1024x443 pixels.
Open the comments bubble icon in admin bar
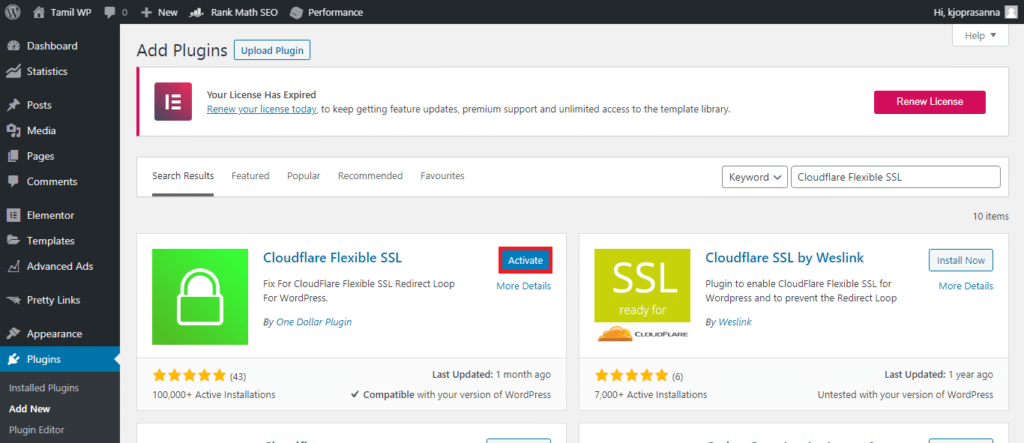tap(110, 12)
